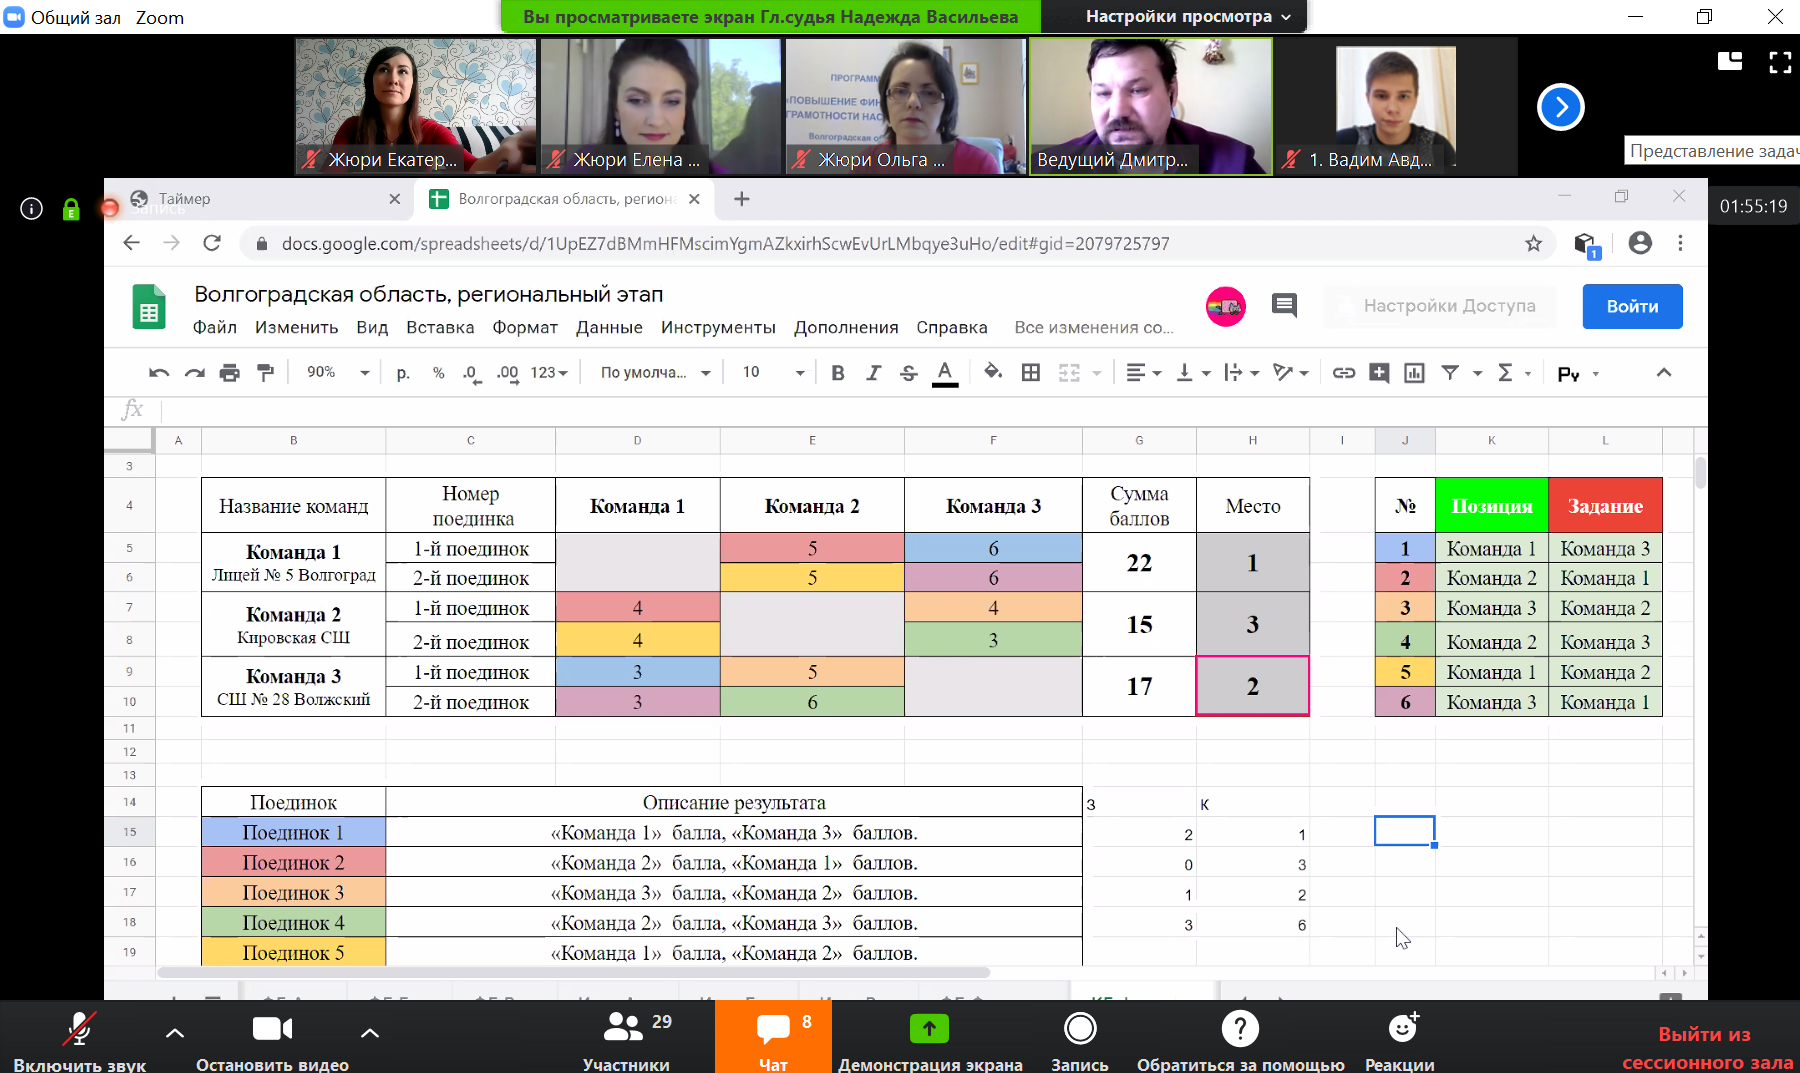Open the Zoom Chat panel
Image resolution: width=1800 pixels, height=1073 pixels.
coord(773,1040)
